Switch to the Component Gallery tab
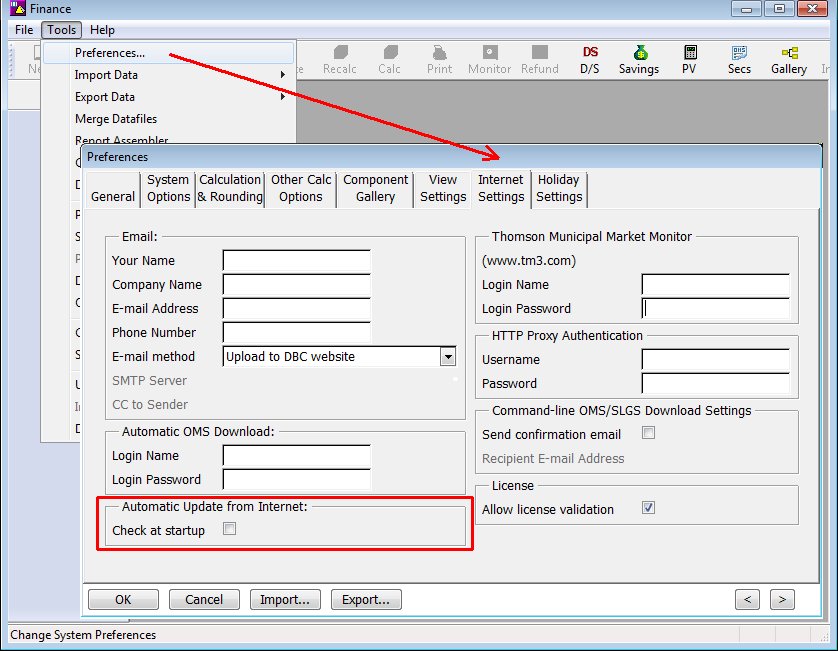The height and width of the screenshot is (651, 838). (x=375, y=189)
